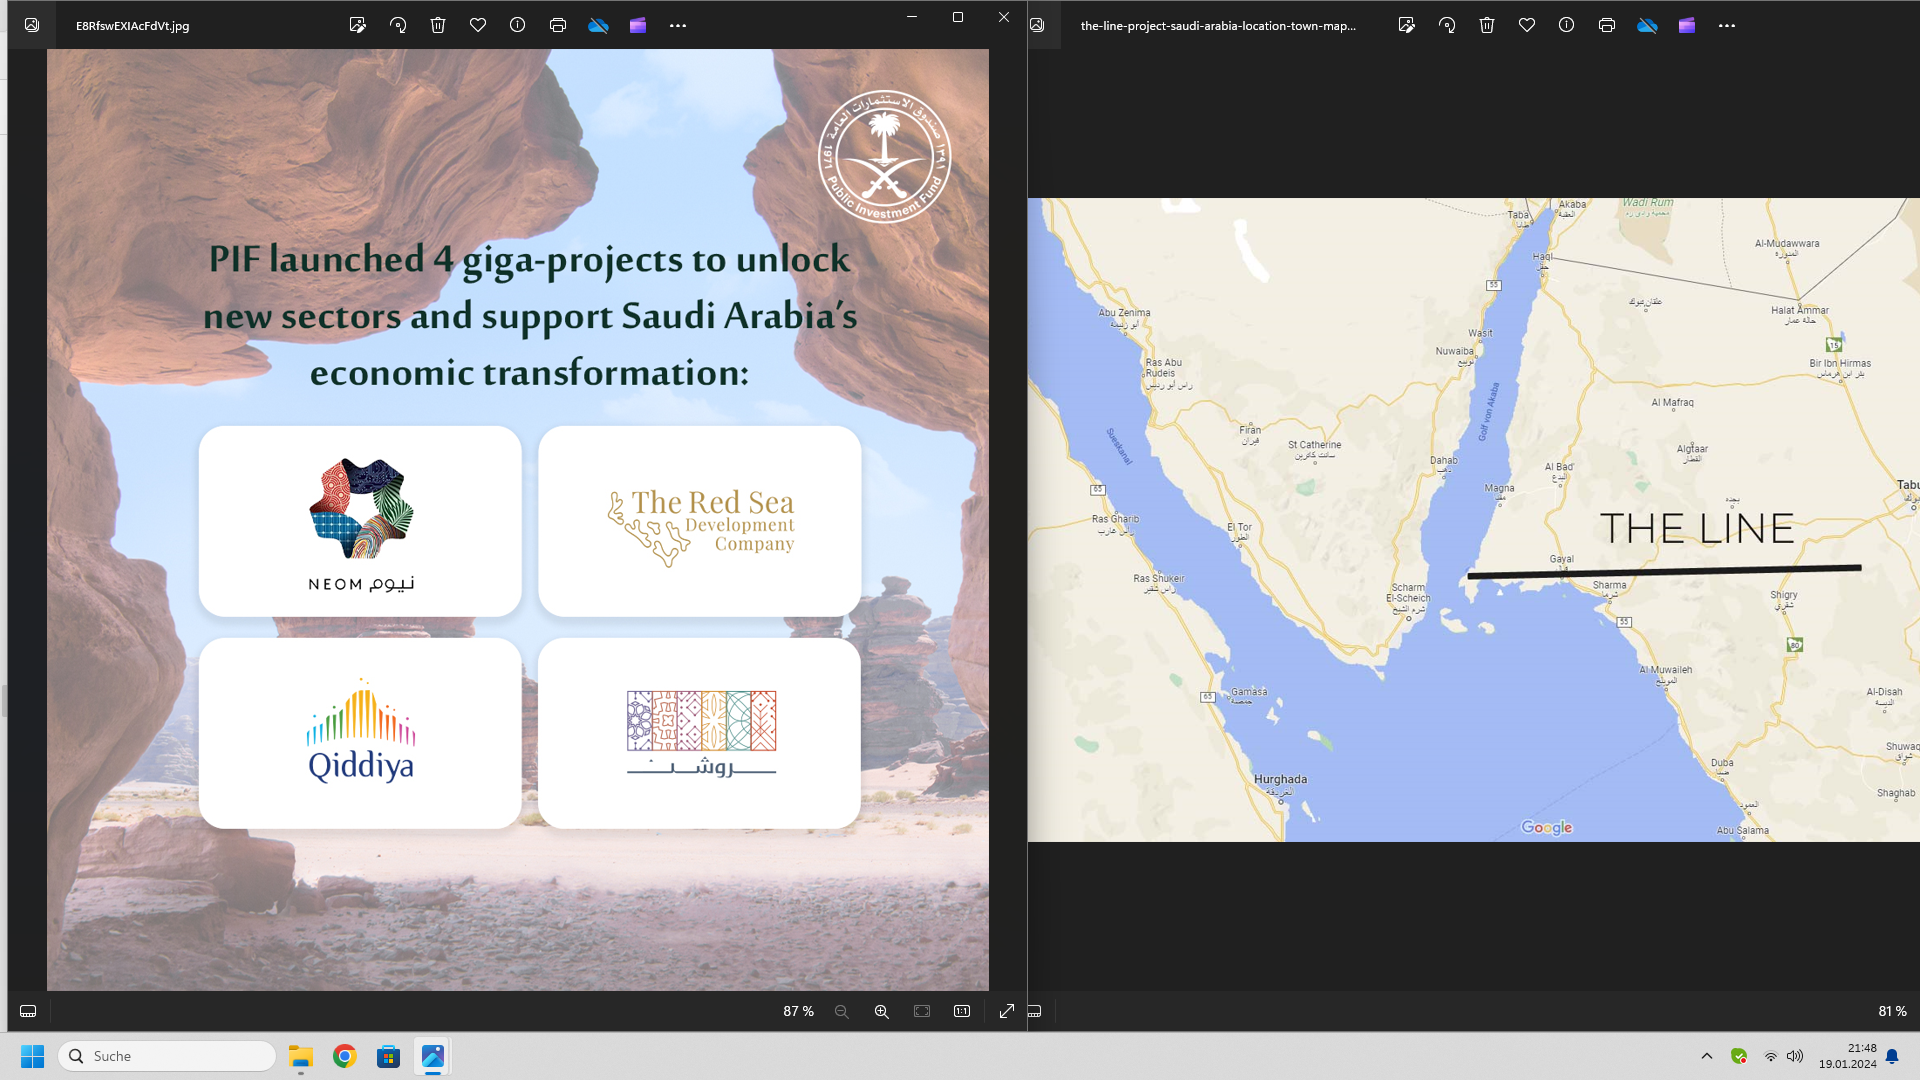
Task: Open clock and date 19.01.2024
Action: 1848,1056
